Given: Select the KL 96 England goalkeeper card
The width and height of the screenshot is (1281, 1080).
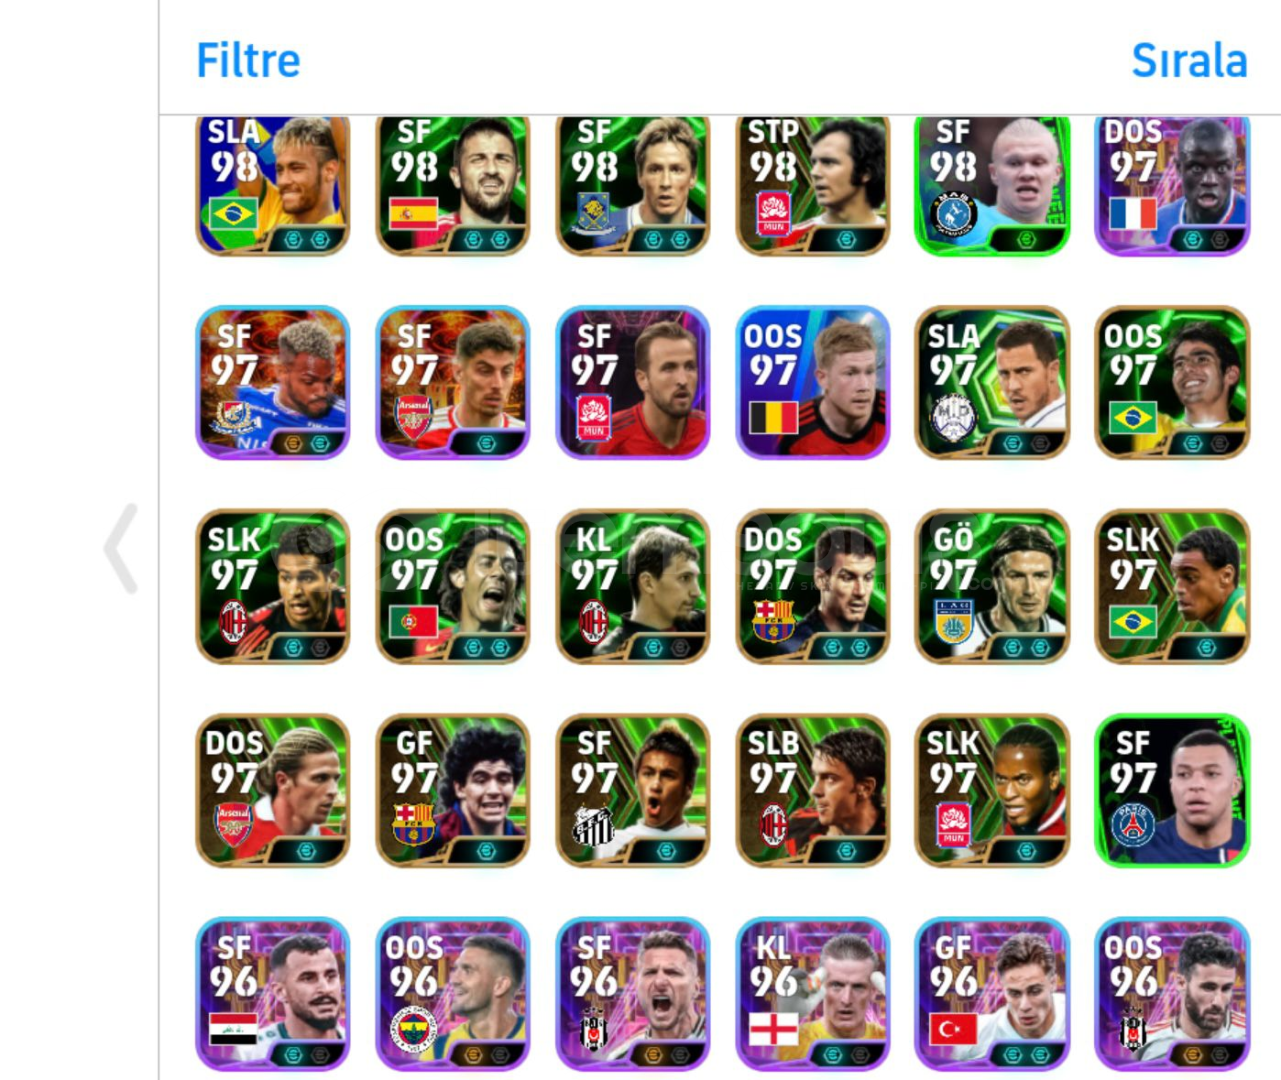Looking at the screenshot, I should (812, 995).
